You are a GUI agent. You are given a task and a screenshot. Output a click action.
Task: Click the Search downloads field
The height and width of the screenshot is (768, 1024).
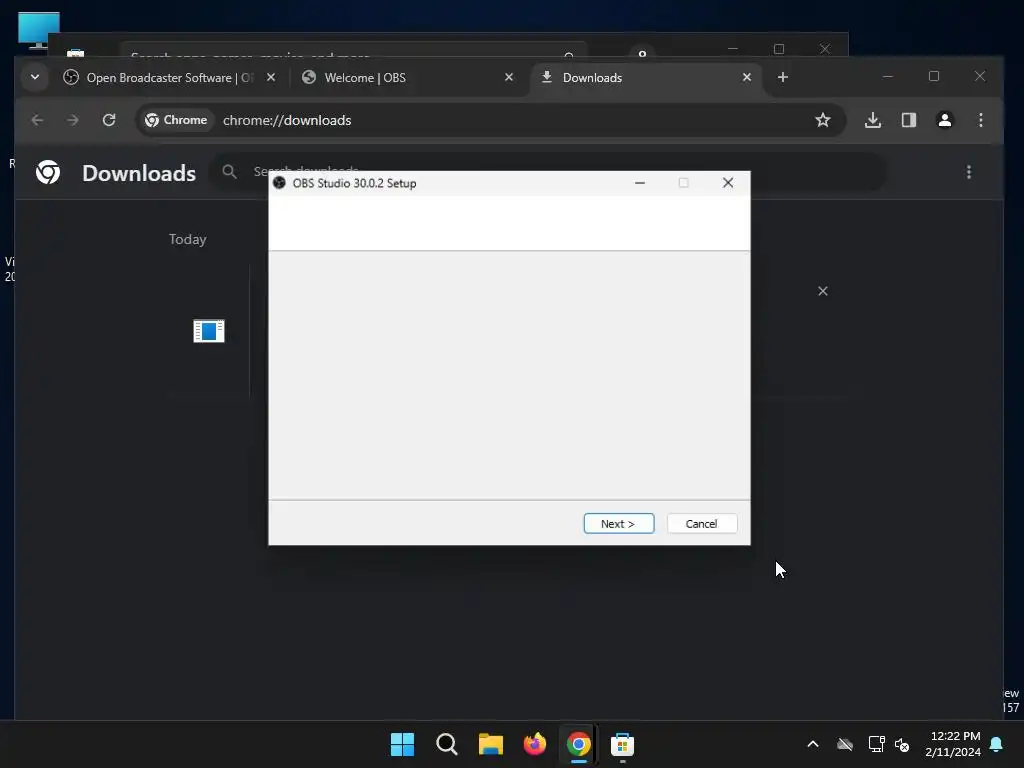click(549, 172)
